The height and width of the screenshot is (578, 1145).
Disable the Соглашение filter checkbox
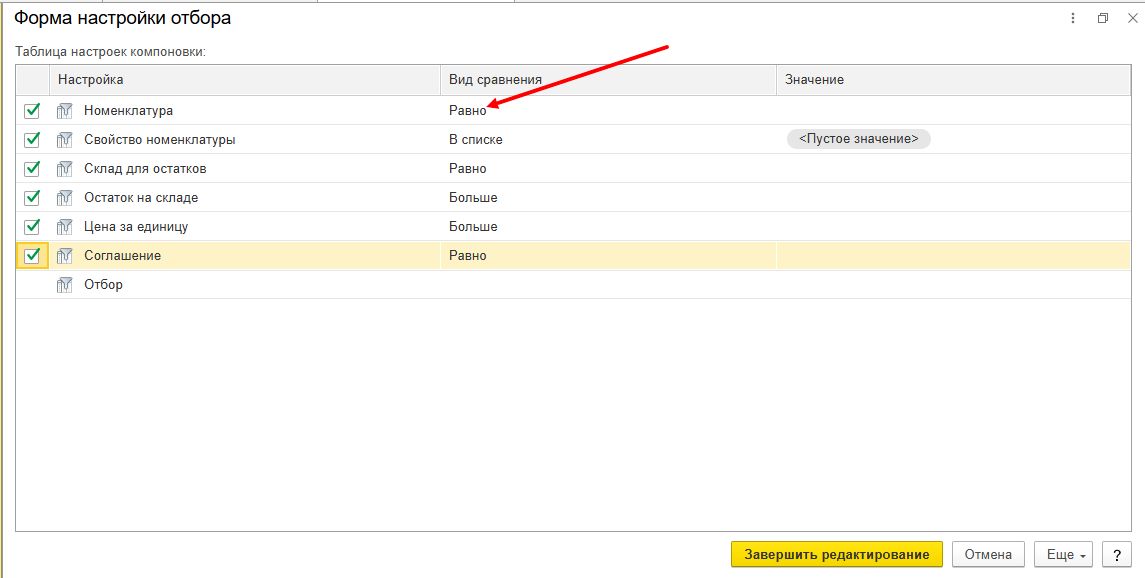click(x=32, y=256)
